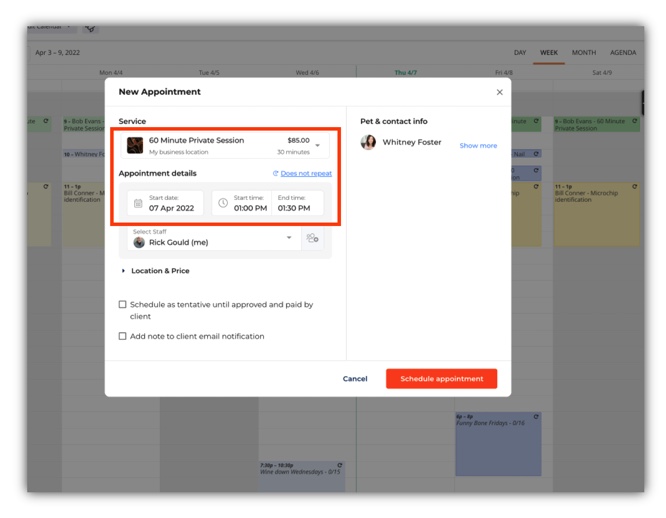Click the Sat 4/9 column header
Screen dimensions: 666x518
click(602, 73)
